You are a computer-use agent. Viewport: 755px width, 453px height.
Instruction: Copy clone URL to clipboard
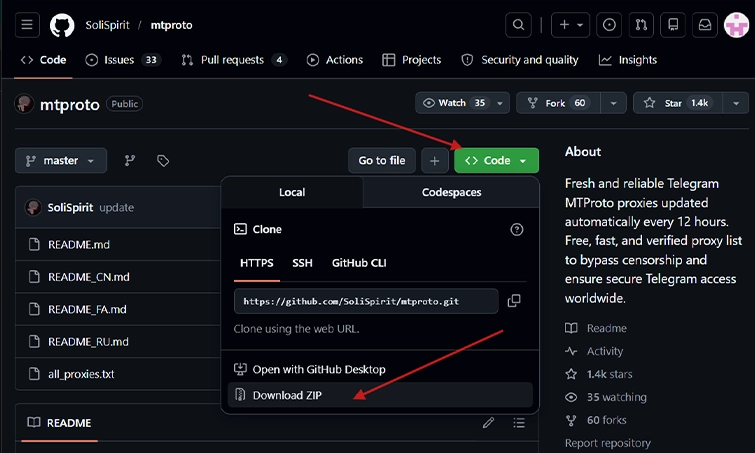(514, 301)
